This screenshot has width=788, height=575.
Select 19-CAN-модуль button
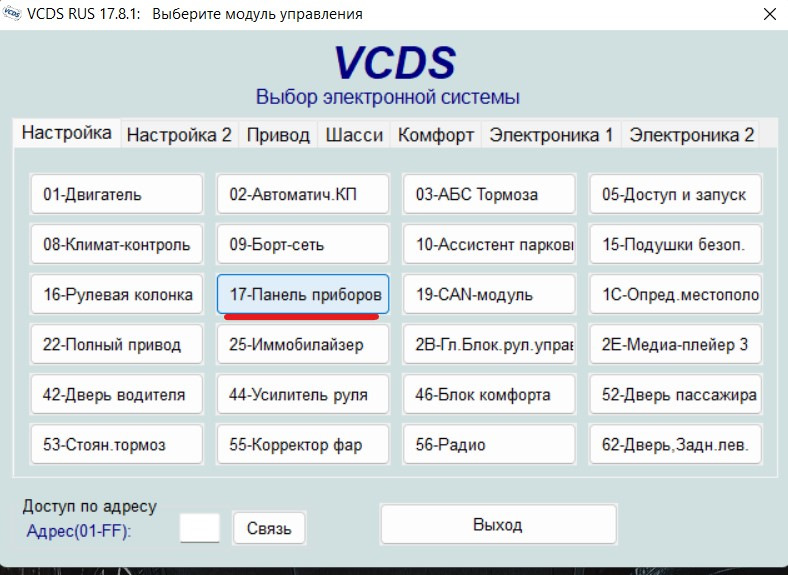click(489, 294)
